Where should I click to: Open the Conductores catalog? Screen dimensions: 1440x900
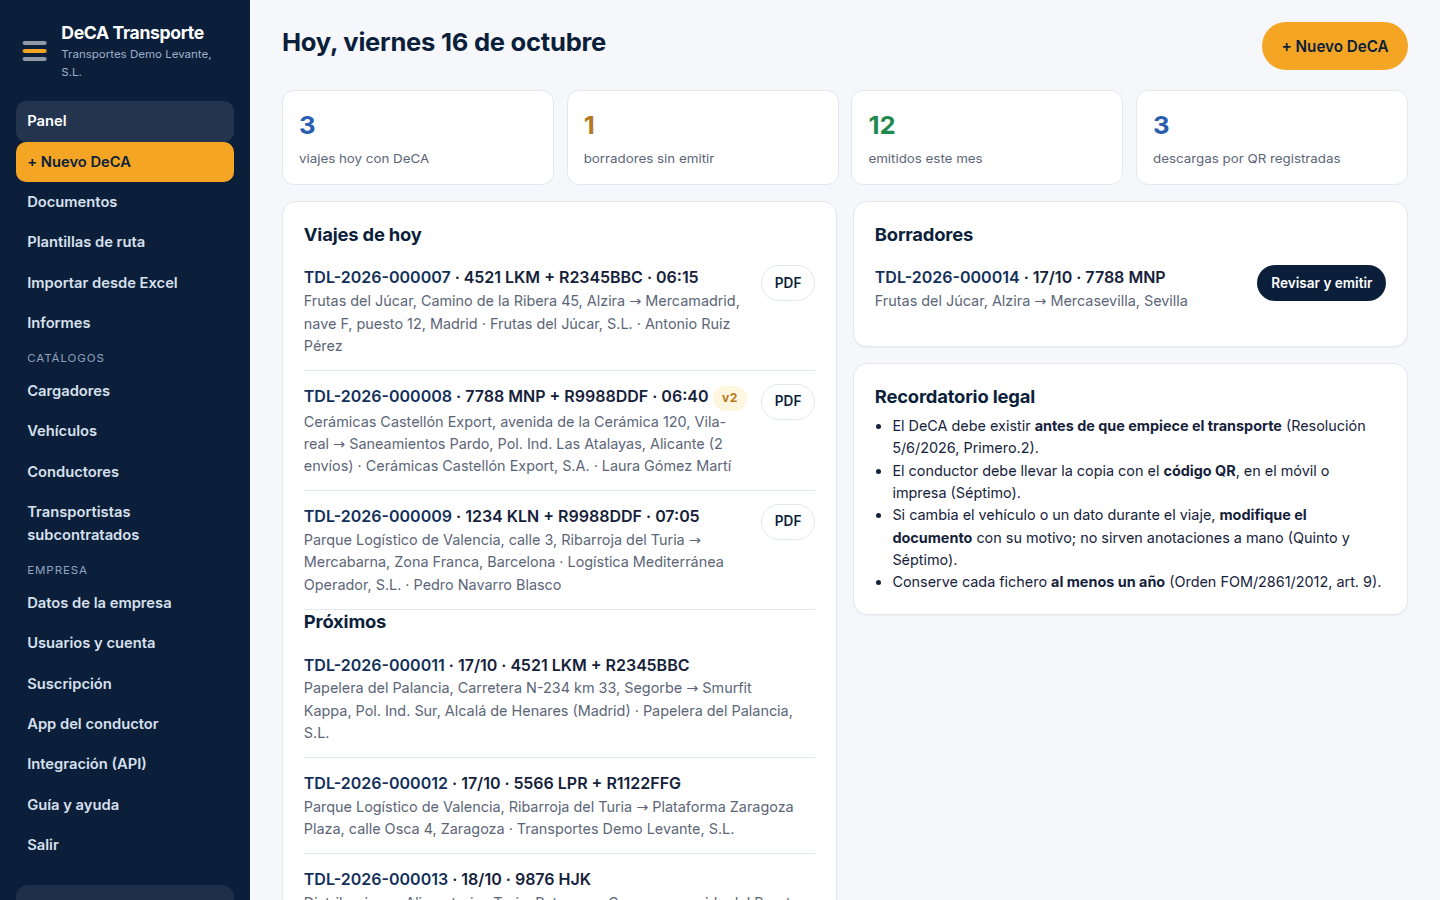click(x=125, y=472)
